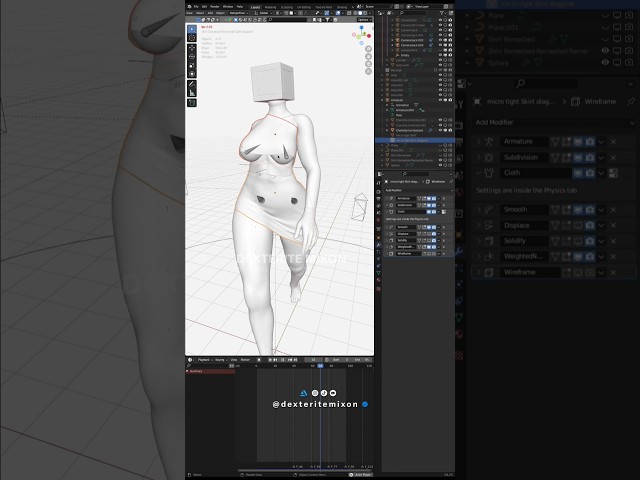Open the viewport Object menu
The image size is (640, 480).
tap(220, 13)
